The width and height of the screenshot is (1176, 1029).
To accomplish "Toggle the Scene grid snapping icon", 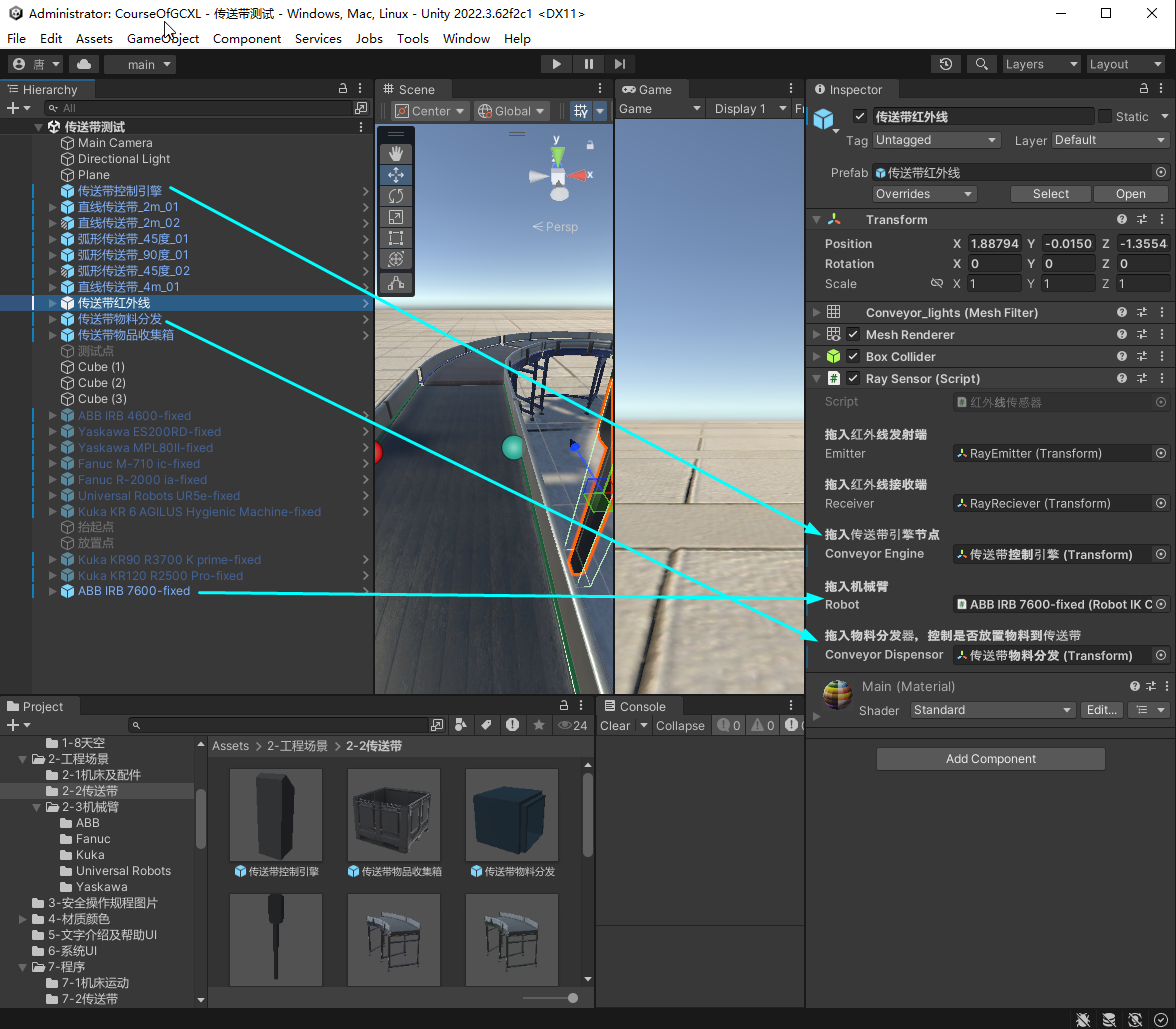I will pos(581,111).
